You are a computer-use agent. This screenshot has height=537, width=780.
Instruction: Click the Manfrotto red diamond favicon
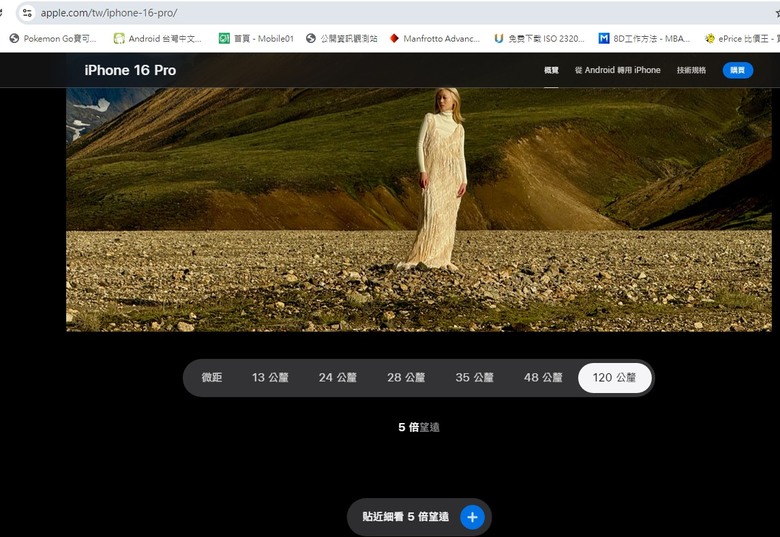tap(394, 38)
